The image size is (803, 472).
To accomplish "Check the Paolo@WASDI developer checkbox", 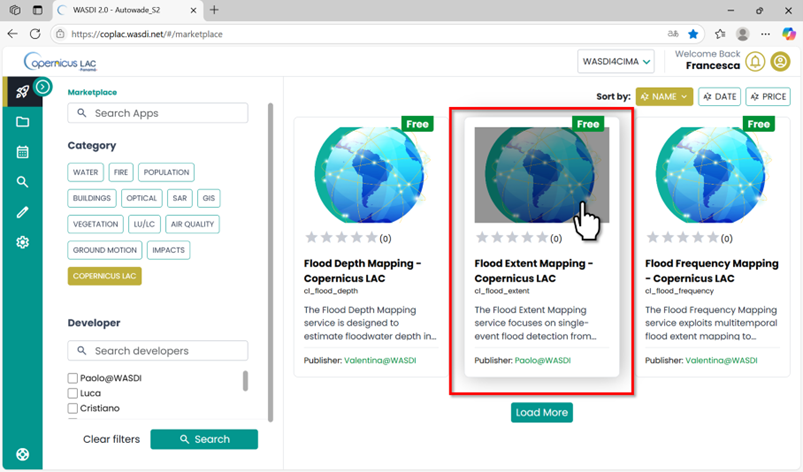I will coord(73,378).
